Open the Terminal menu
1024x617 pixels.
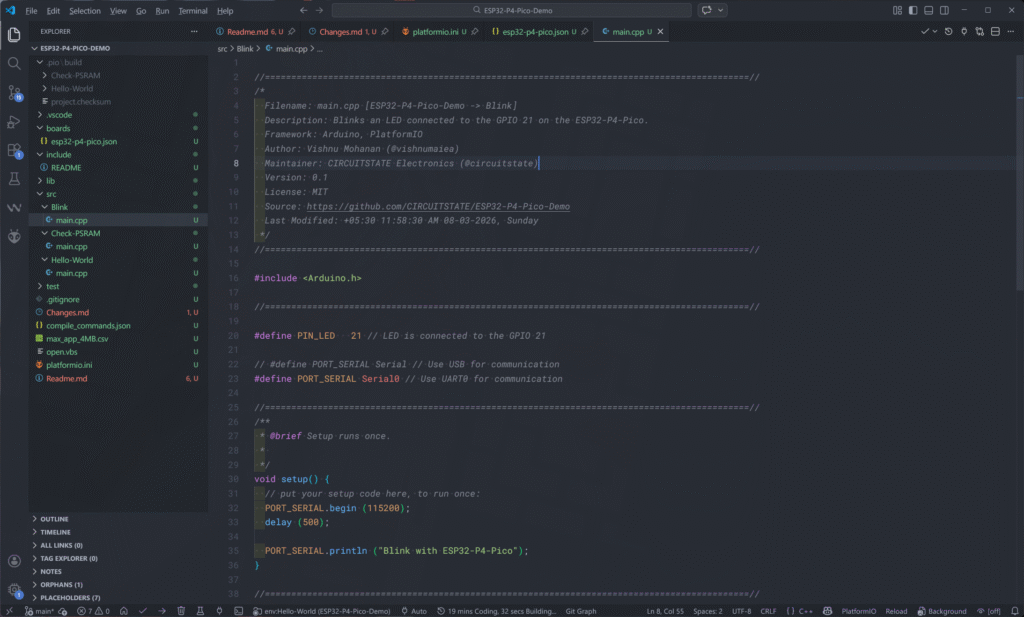(192, 11)
